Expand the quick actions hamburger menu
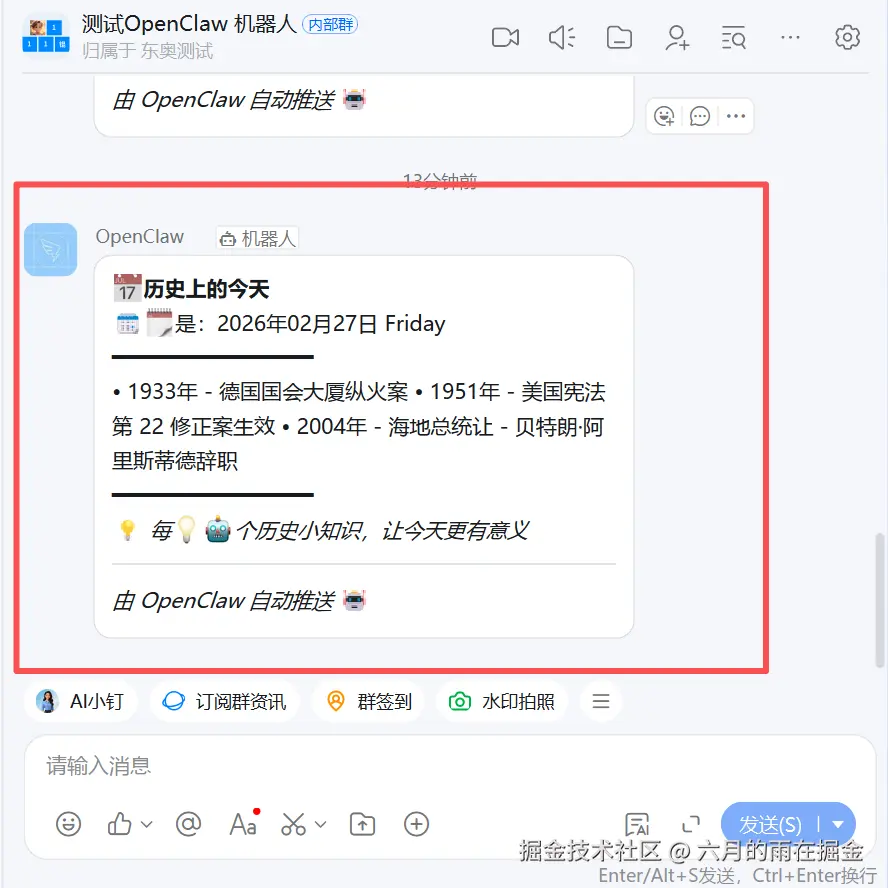This screenshot has width=888, height=888. point(601,701)
